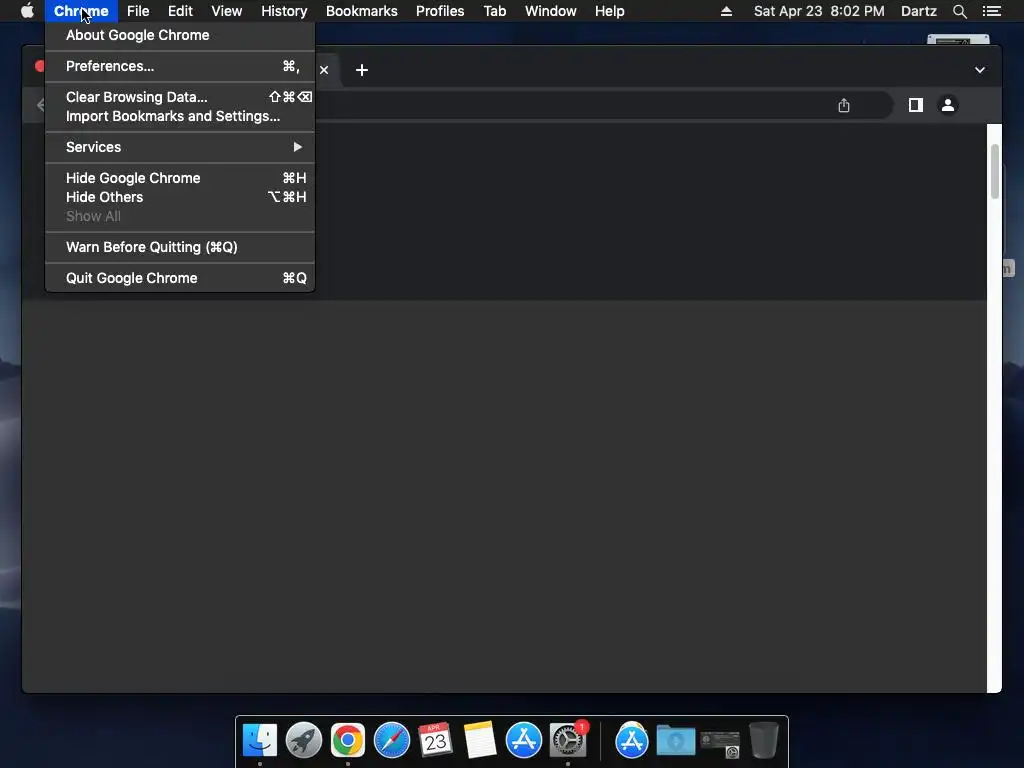Screen dimensions: 1024x768
Task: Open the Edit menu
Action: tap(180, 11)
